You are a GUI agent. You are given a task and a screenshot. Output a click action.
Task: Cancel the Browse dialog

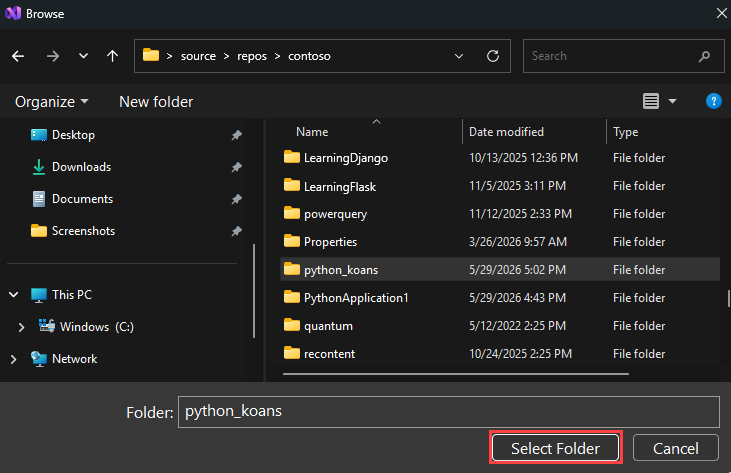[x=676, y=448]
